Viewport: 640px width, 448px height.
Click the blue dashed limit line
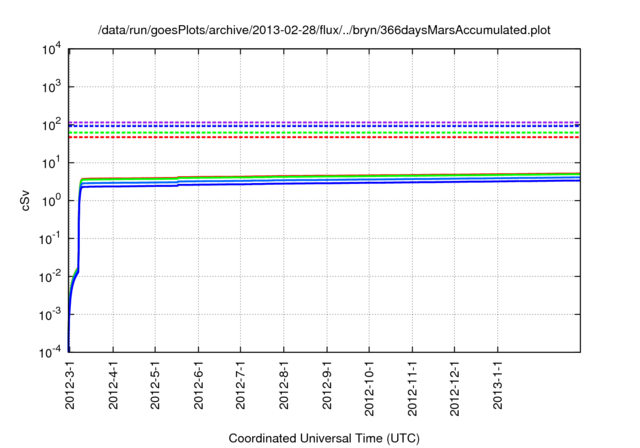pos(324,126)
